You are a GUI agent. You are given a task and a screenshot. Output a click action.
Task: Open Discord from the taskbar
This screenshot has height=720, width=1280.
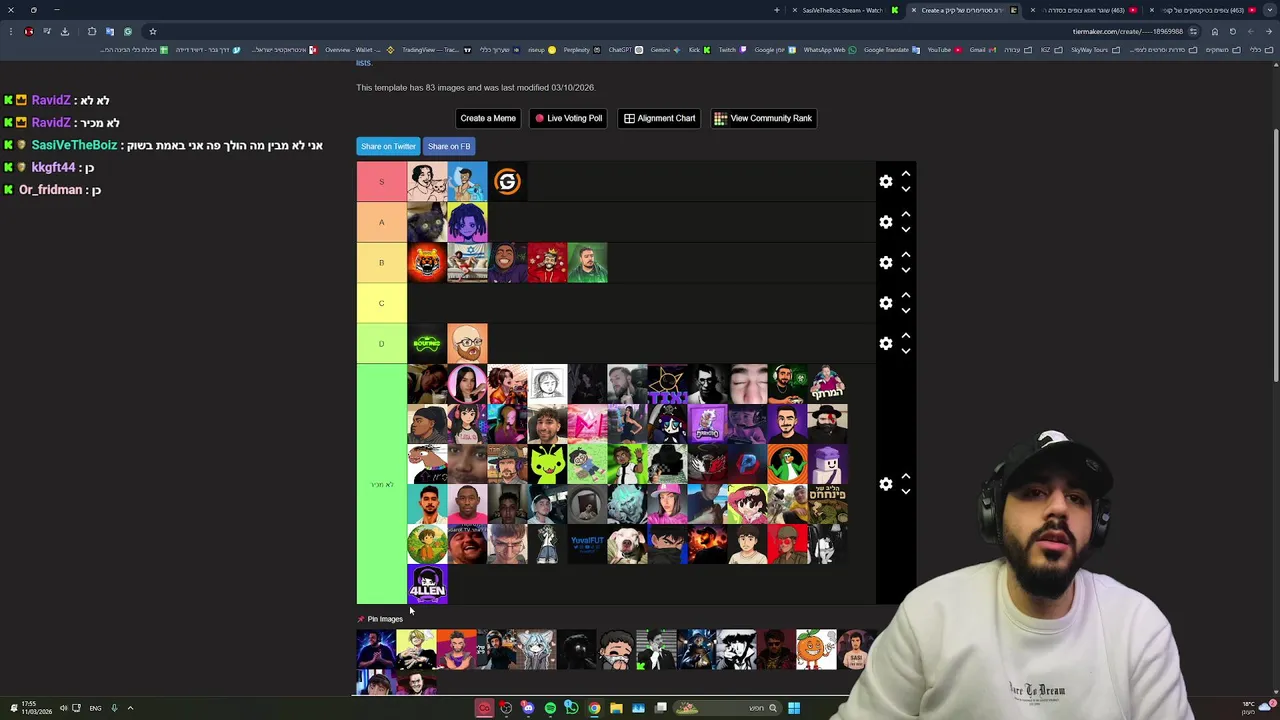click(x=528, y=708)
